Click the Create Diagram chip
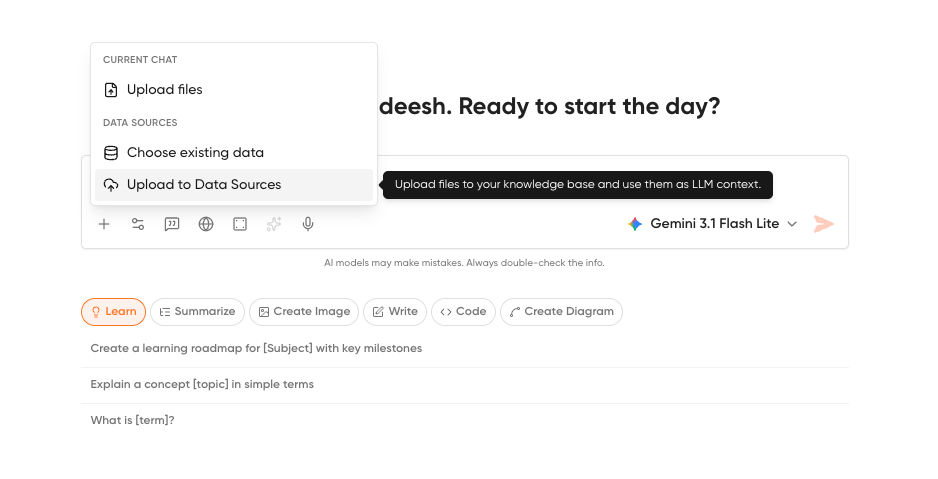938x479 pixels. pos(561,312)
